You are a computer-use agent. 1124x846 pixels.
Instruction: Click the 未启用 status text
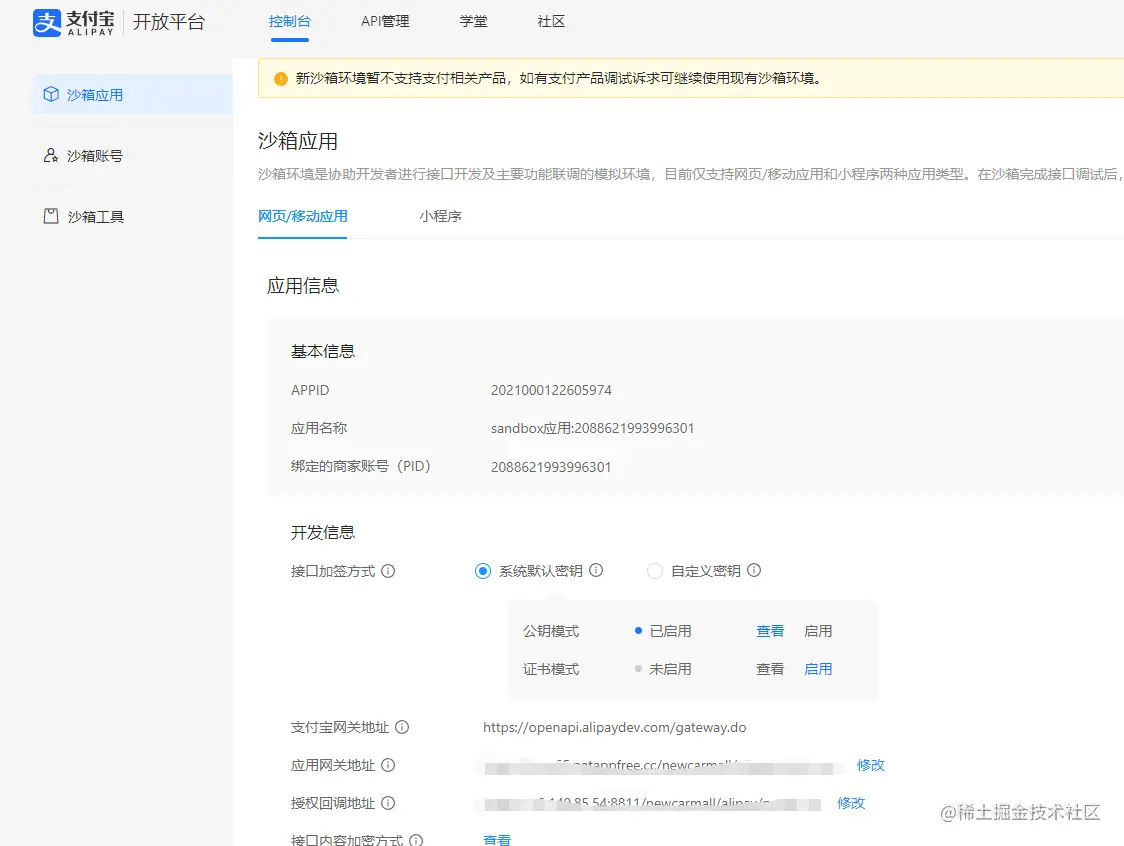(x=670, y=669)
